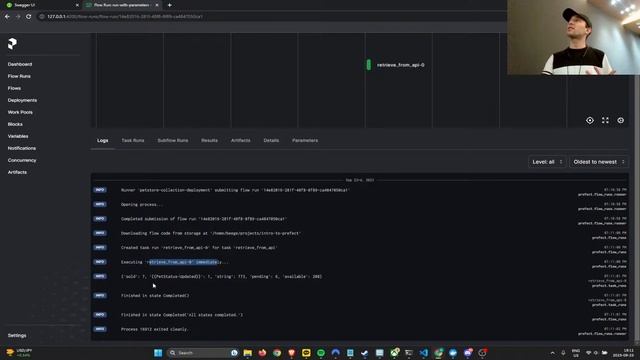
Task: Close the Flow Run browser tab
Action: click(x=157, y=5)
